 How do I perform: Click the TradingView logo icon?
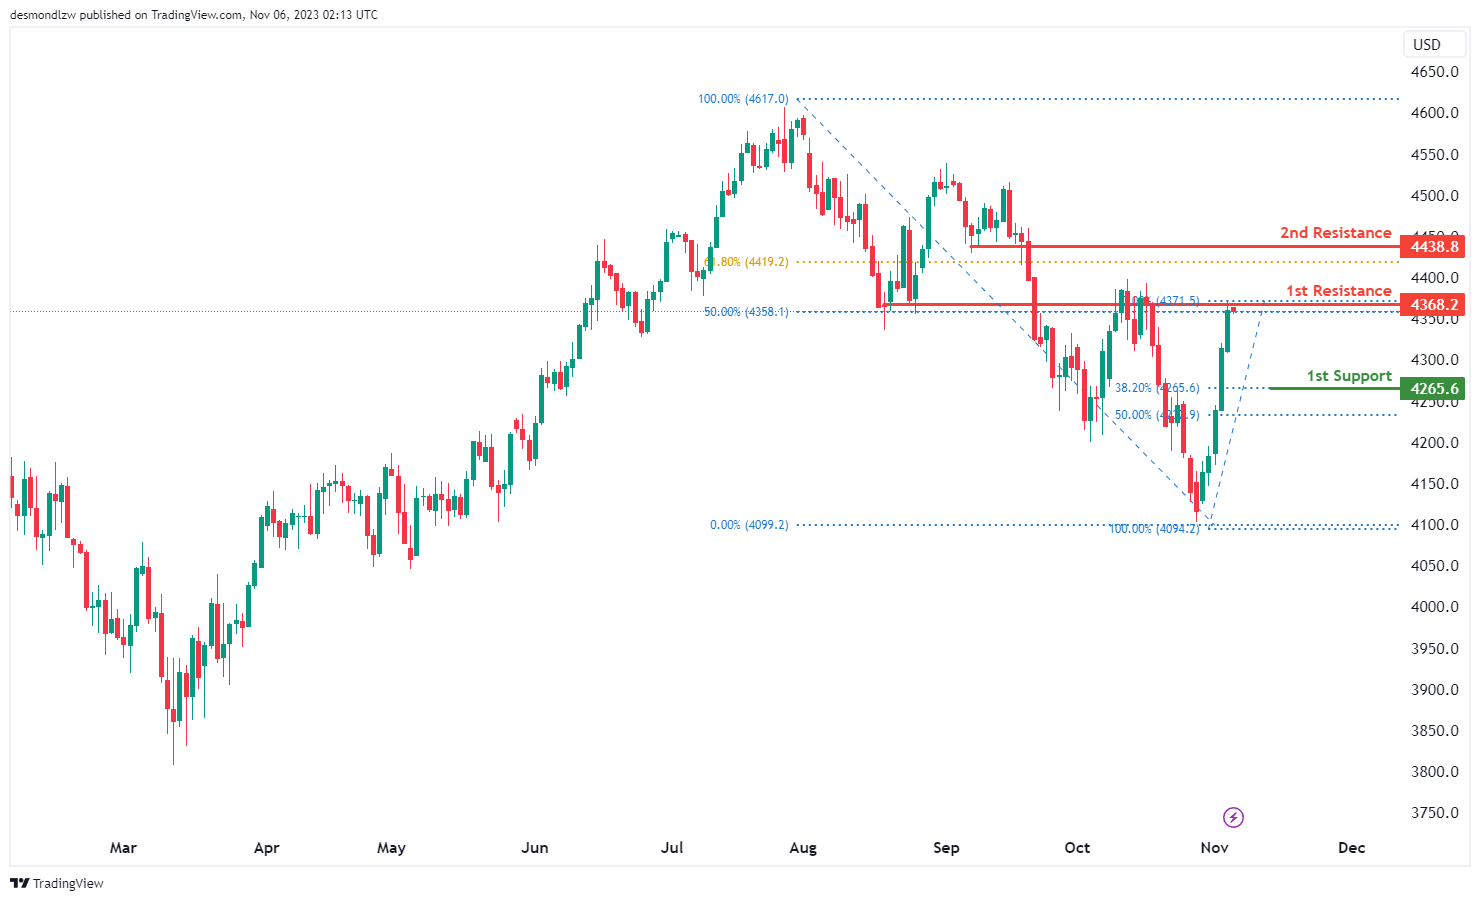coord(19,883)
